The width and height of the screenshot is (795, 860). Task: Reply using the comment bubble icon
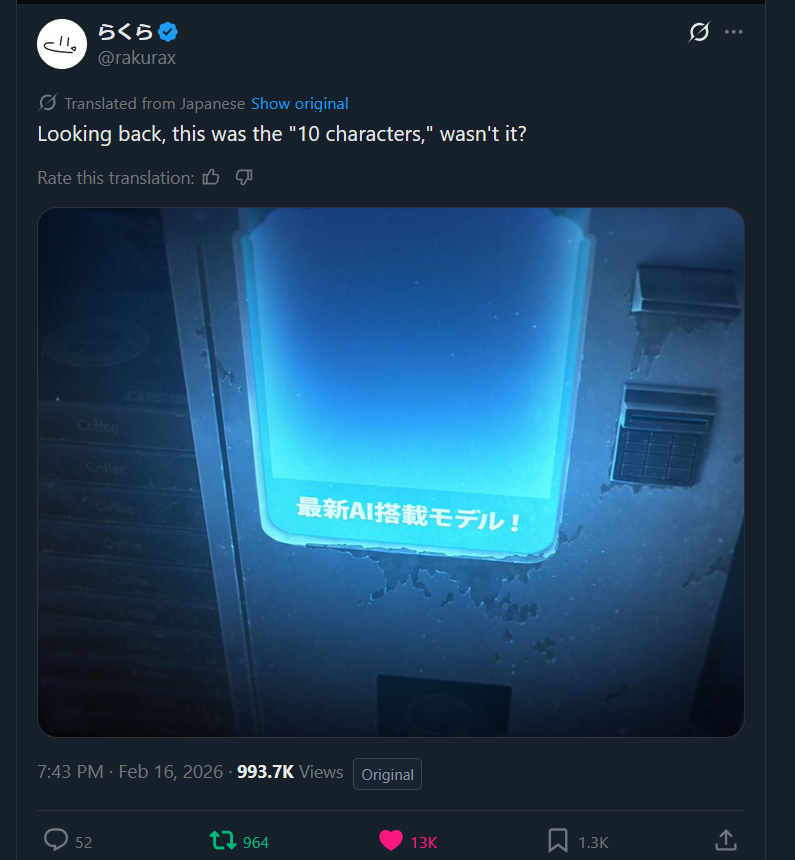56,840
